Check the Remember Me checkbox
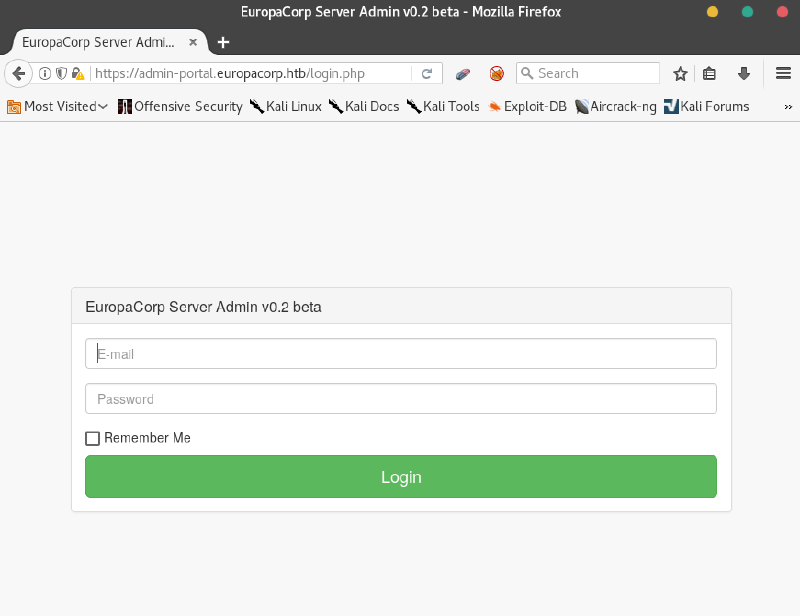Image resolution: width=800 pixels, height=616 pixels. point(92,438)
